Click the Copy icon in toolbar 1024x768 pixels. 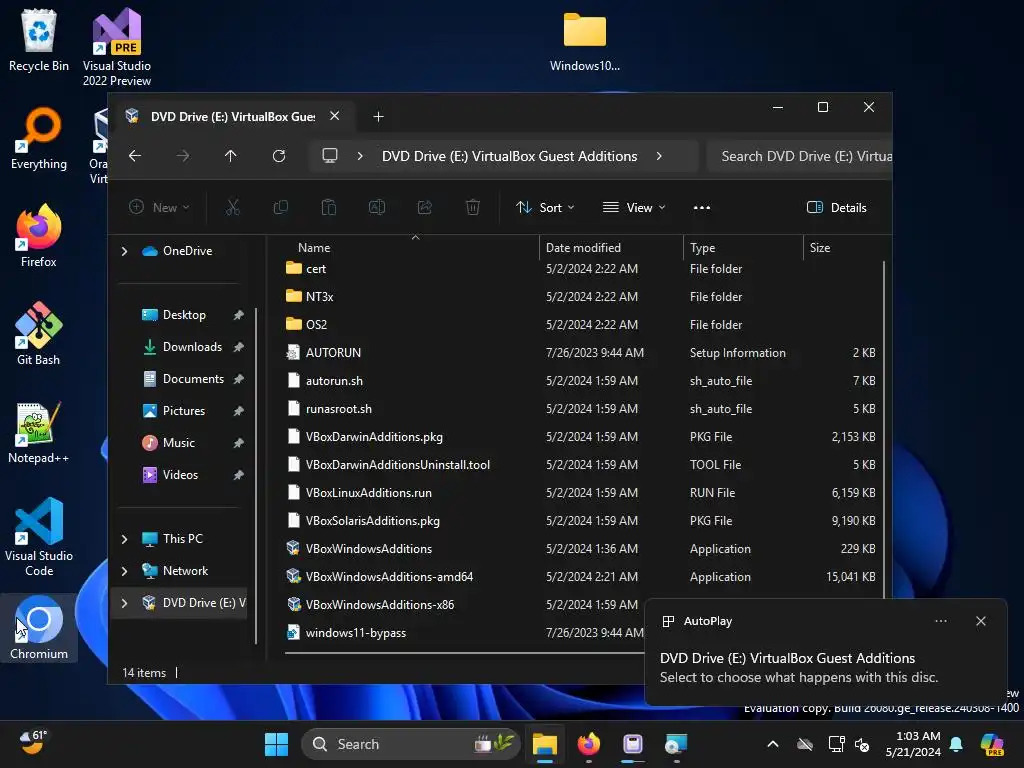(281, 208)
